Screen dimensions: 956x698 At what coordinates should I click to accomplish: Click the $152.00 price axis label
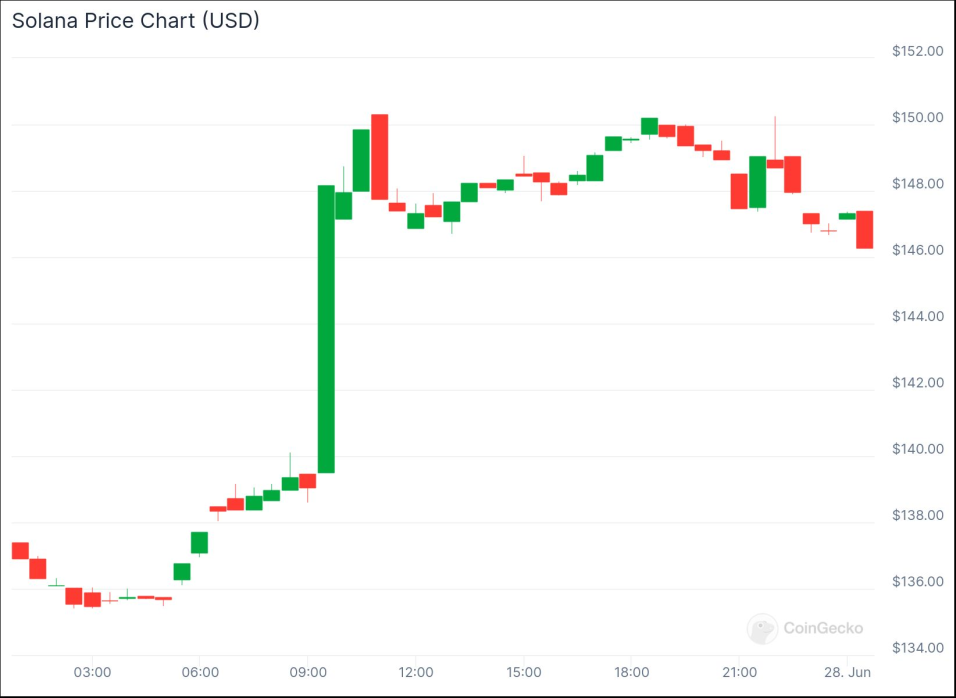pos(918,51)
